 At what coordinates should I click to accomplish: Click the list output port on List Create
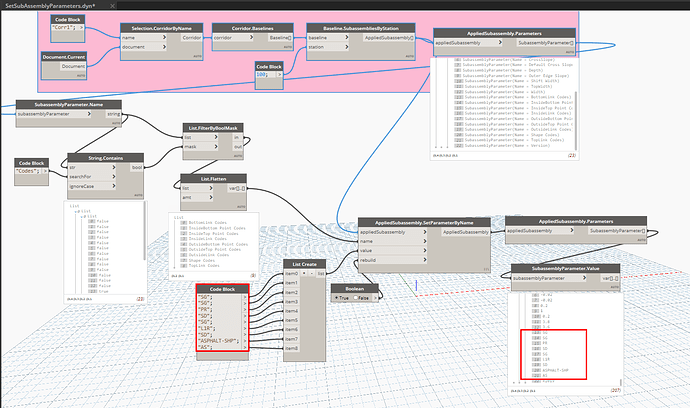[321, 273]
